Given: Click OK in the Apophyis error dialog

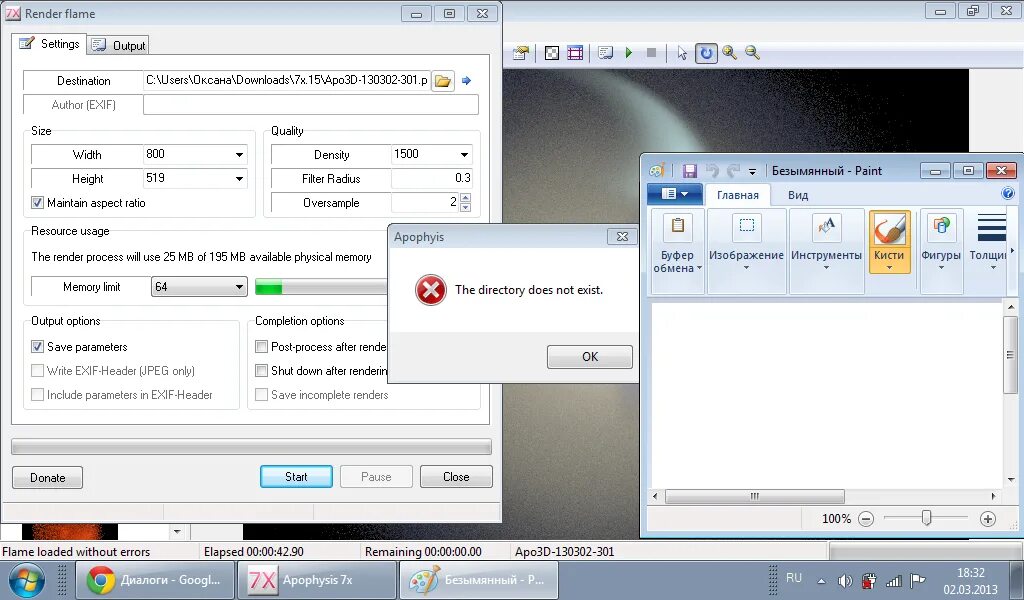Looking at the screenshot, I should (590, 356).
